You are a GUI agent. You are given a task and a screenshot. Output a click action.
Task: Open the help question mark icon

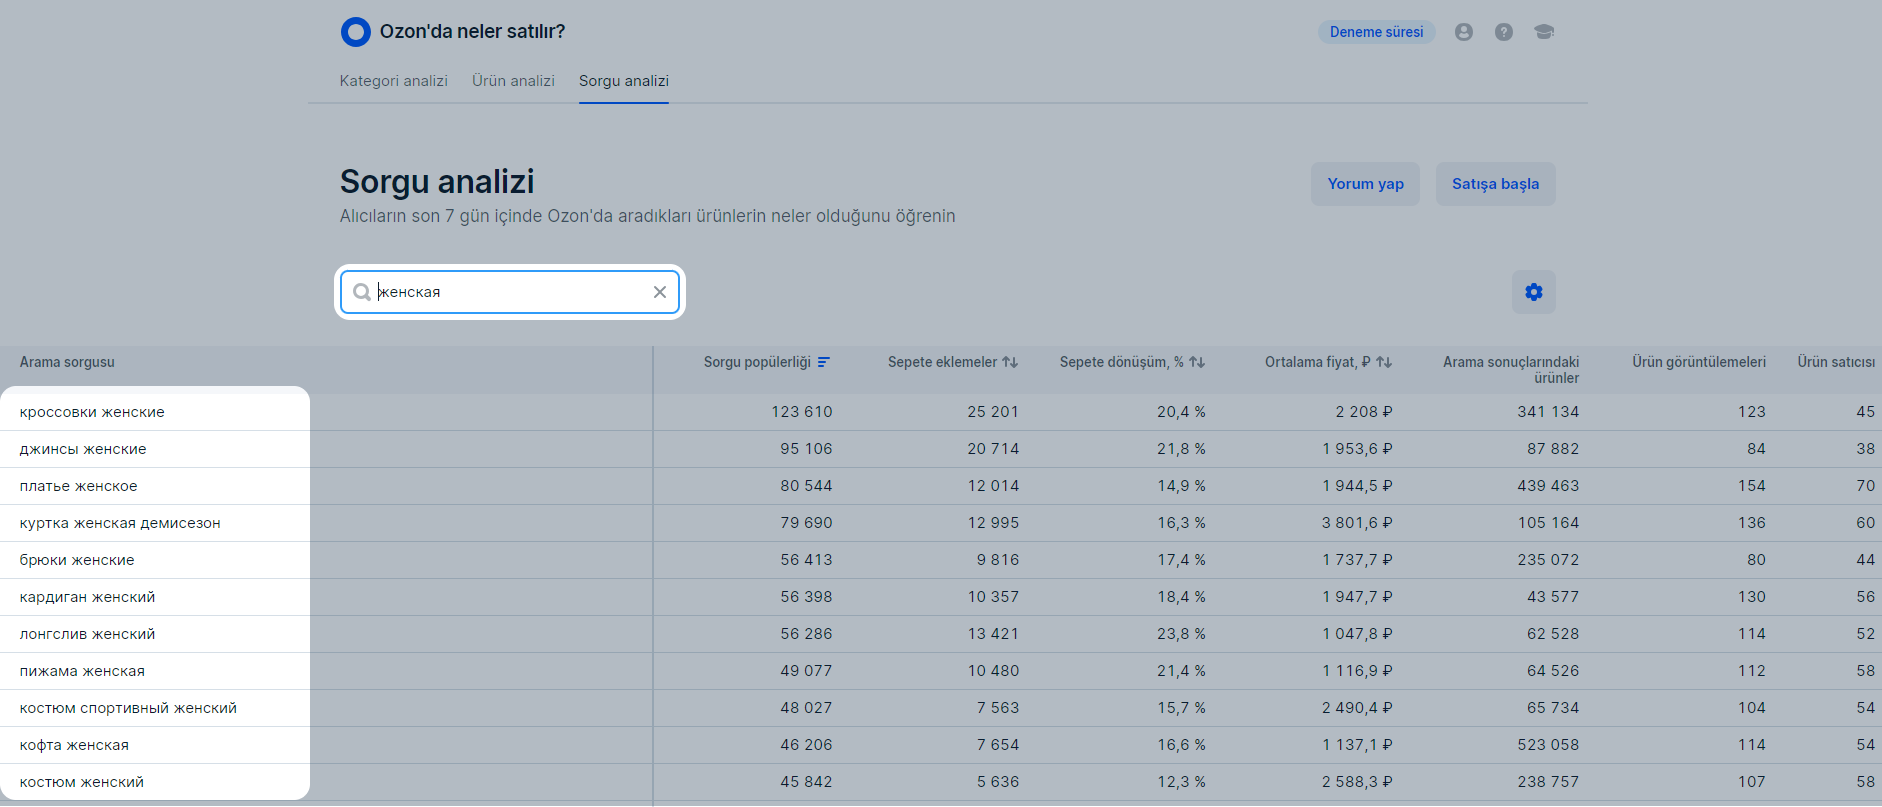tap(1503, 32)
